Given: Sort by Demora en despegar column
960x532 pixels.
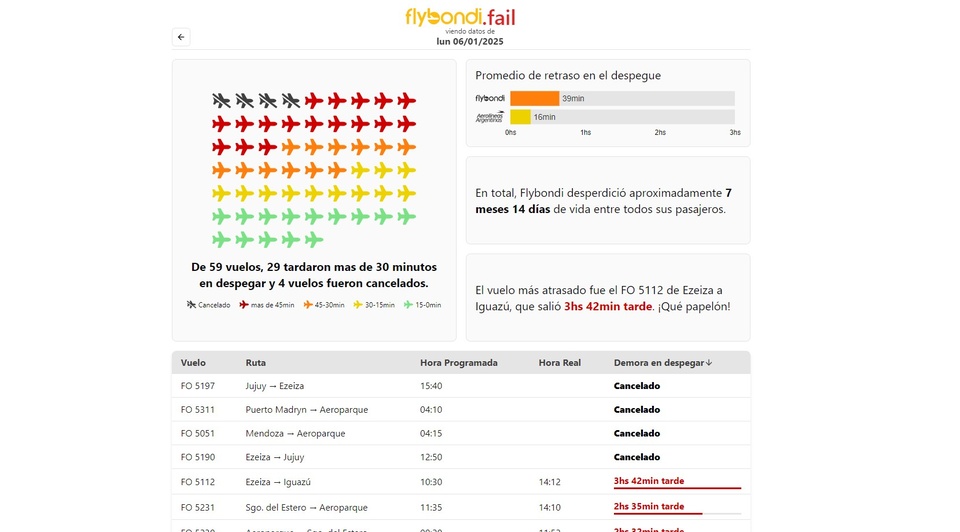Looking at the screenshot, I should pos(663,363).
